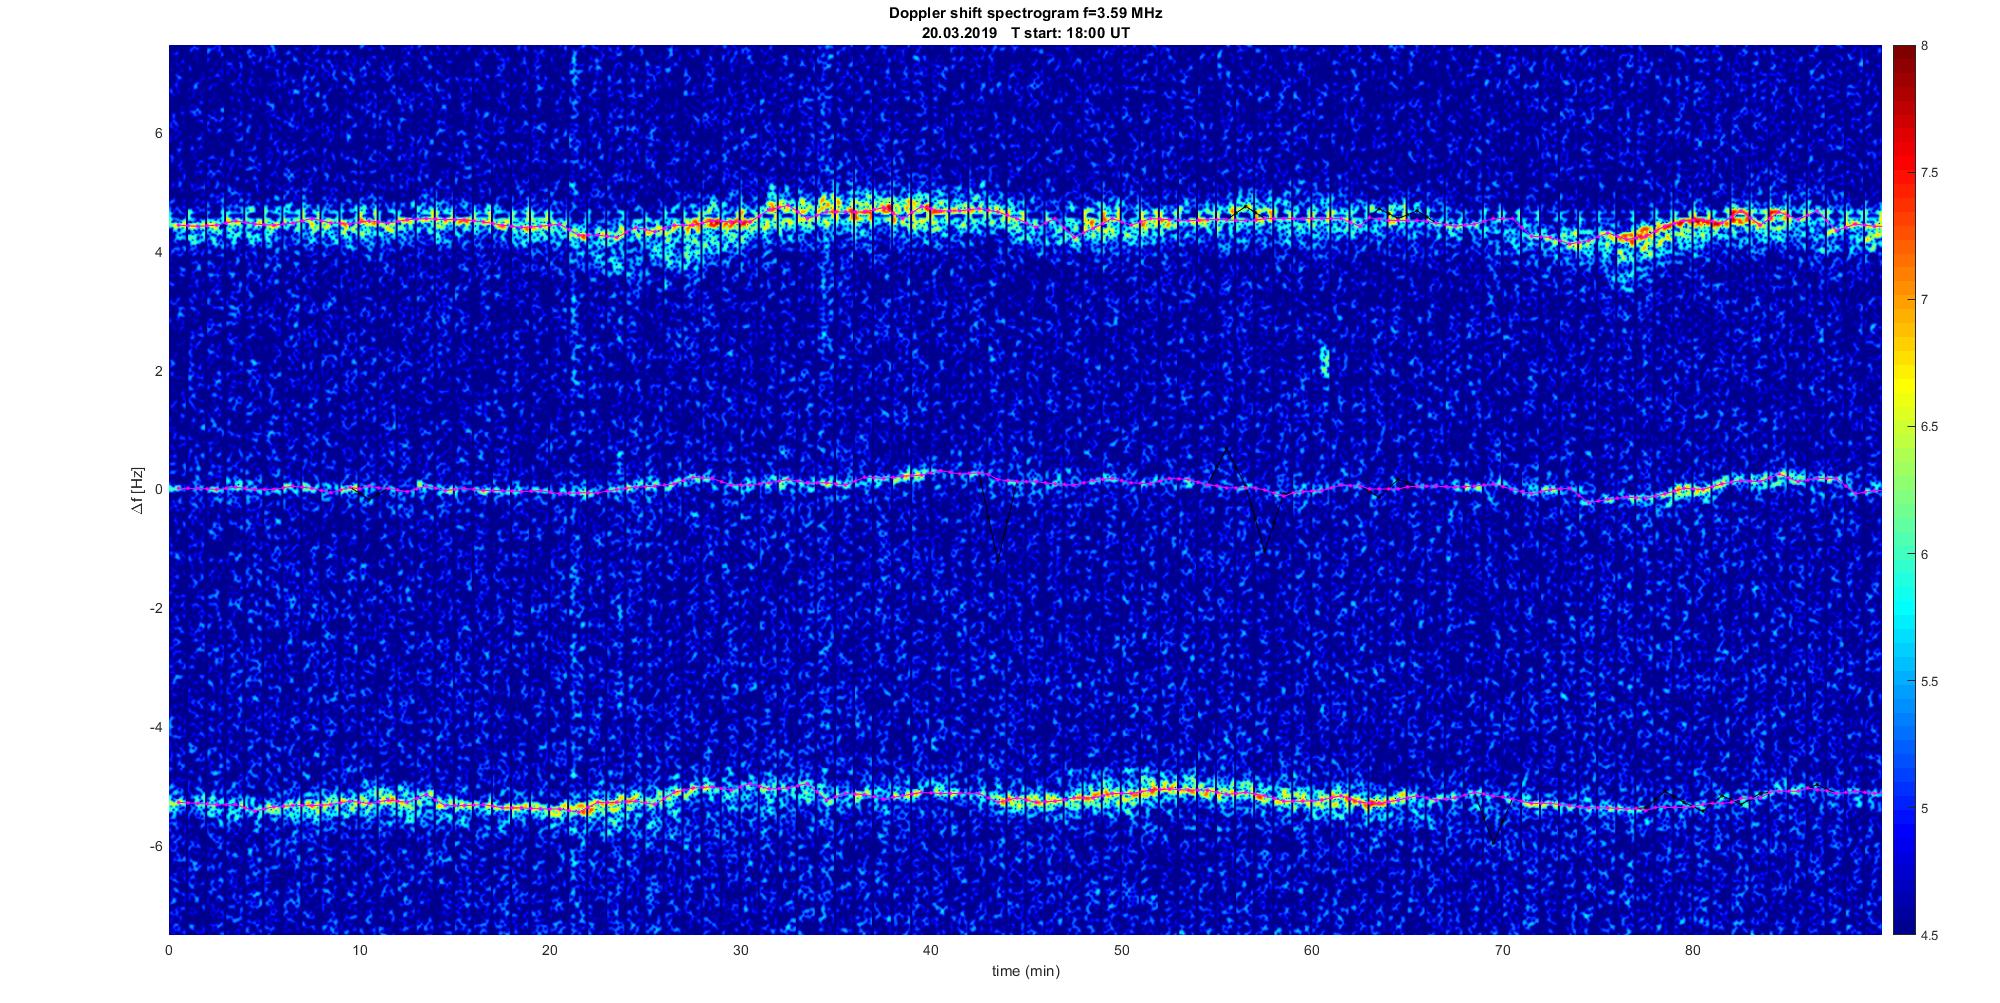Viewport: 2000px width, 1003px height.
Task: Click x-axis tick label '30'
Action: click(x=740, y=950)
